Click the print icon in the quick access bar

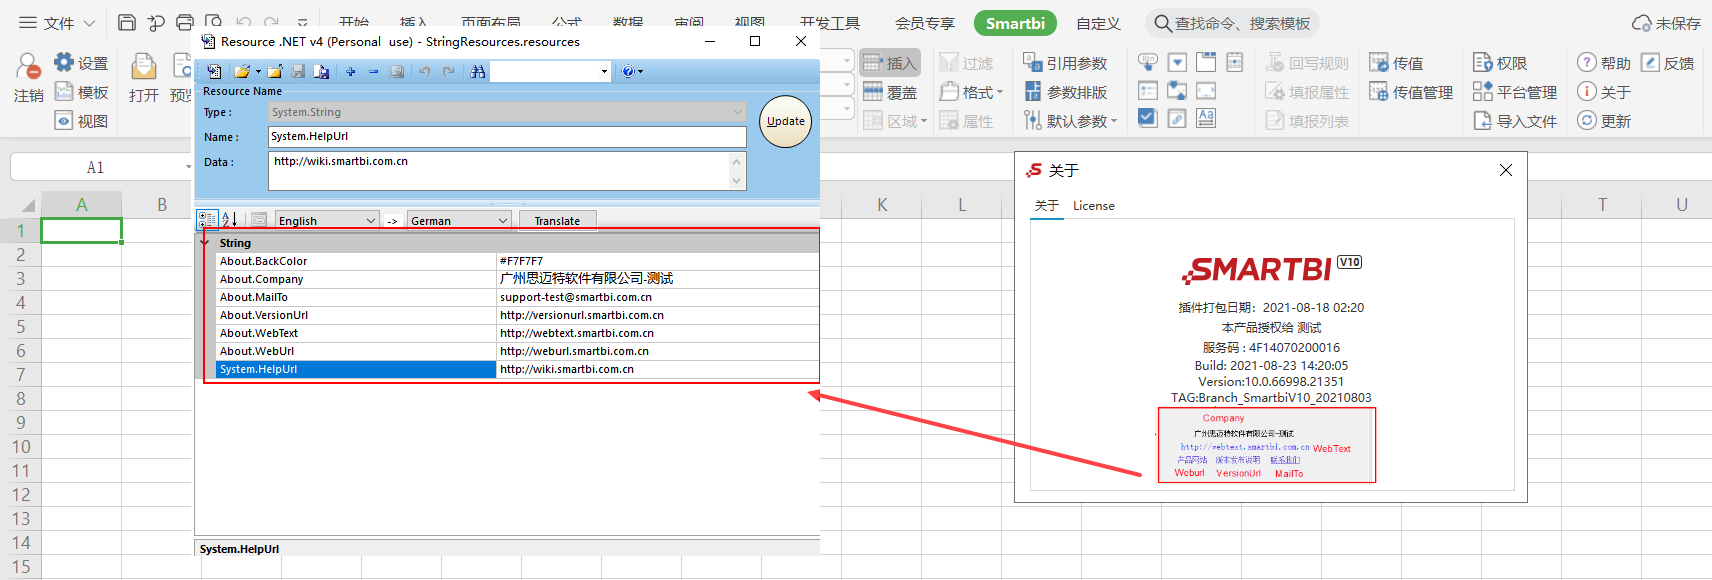[185, 22]
